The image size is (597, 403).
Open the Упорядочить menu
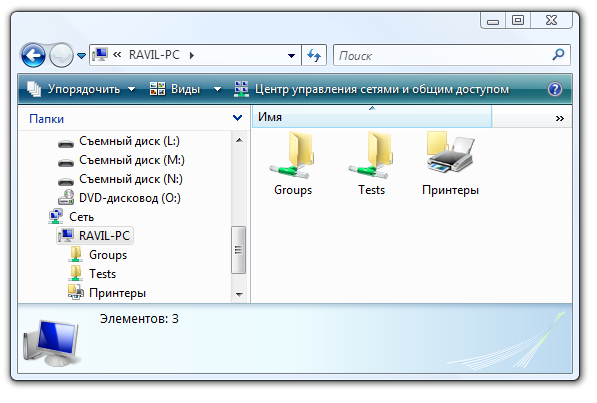coord(81,89)
